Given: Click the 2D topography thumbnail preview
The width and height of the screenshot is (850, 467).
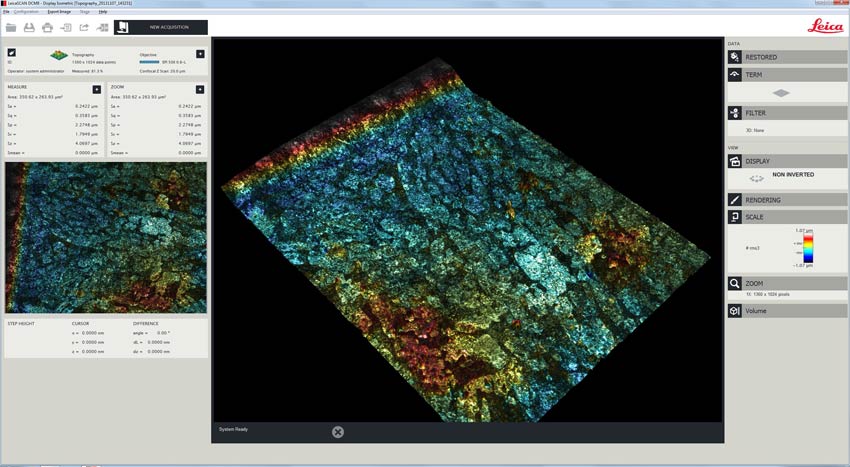Looking at the screenshot, I should click(x=105, y=238).
